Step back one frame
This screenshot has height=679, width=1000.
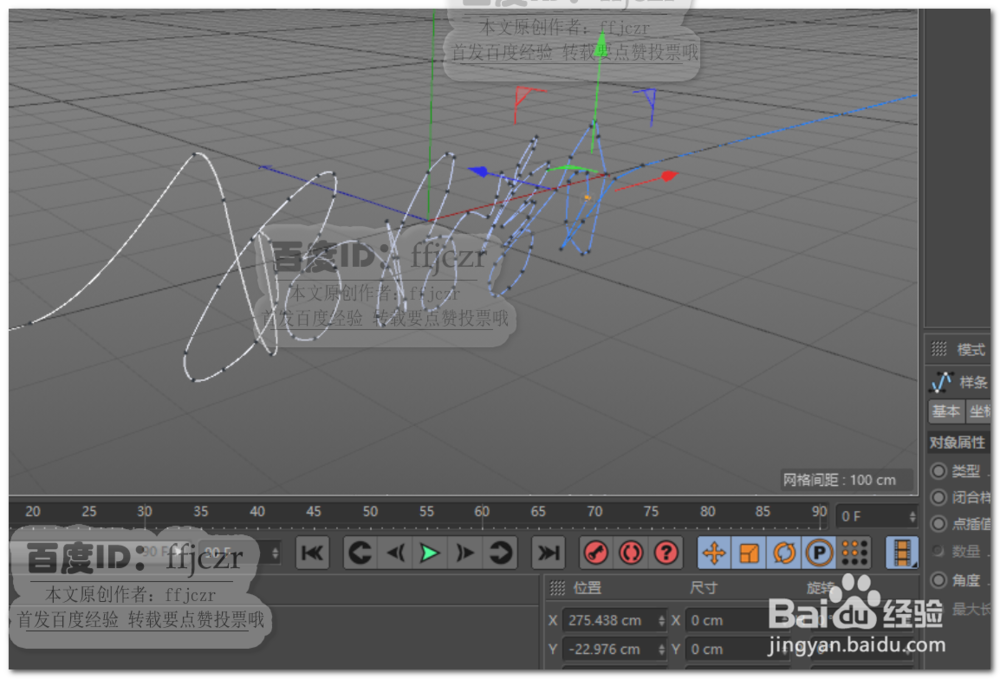[395, 553]
